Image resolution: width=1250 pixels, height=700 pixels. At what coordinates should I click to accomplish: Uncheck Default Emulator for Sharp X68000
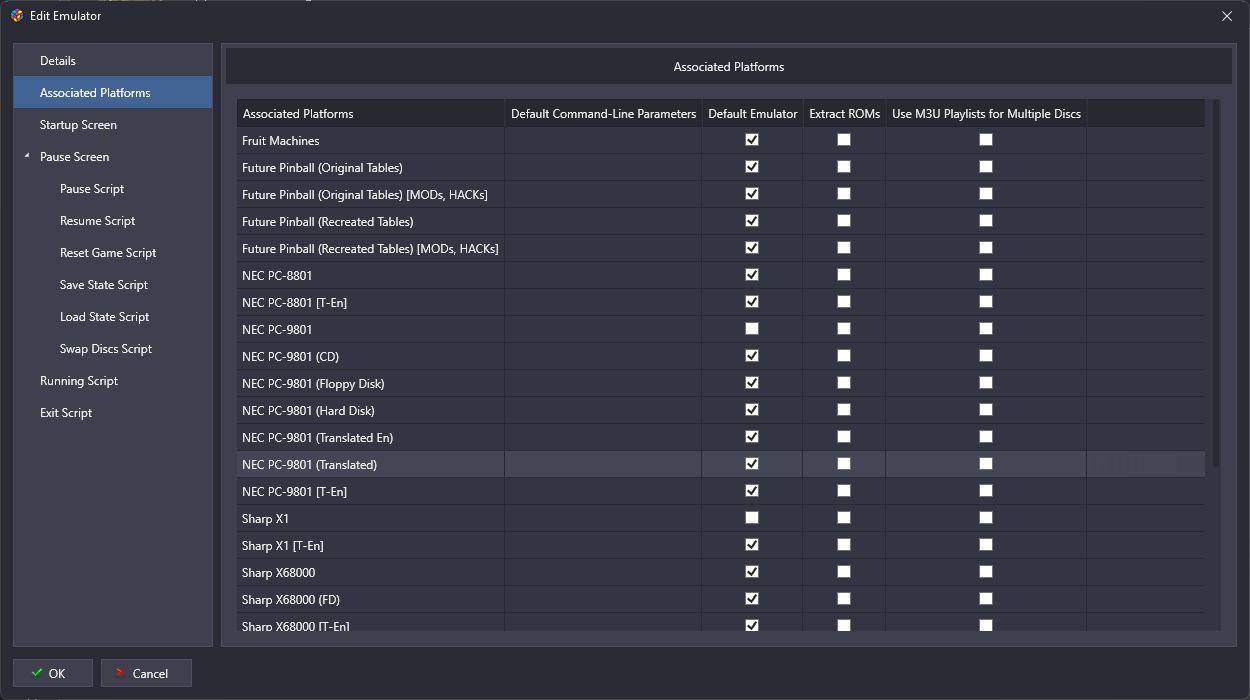752,572
